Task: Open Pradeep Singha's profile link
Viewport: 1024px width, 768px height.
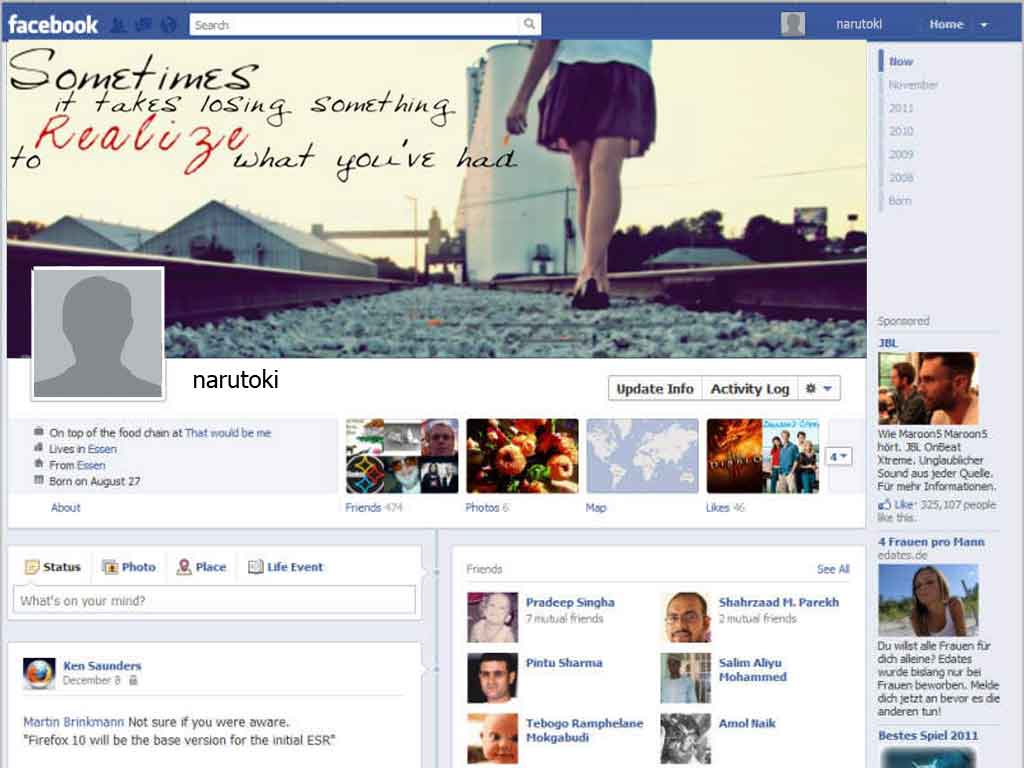Action: 570,603
